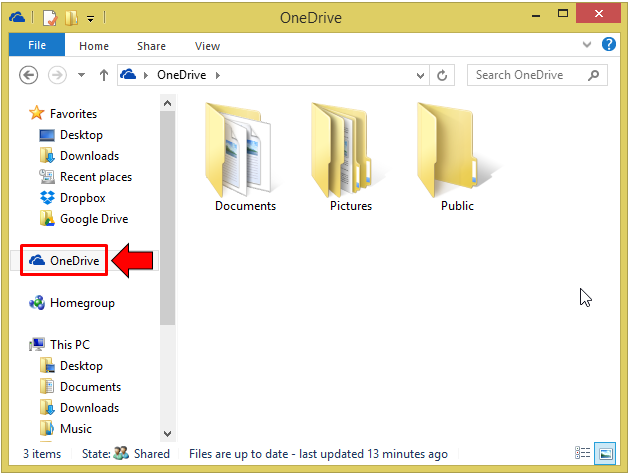Expand the root chevron before OneDrive in address bar
The height and width of the screenshot is (474, 630).
(146, 75)
